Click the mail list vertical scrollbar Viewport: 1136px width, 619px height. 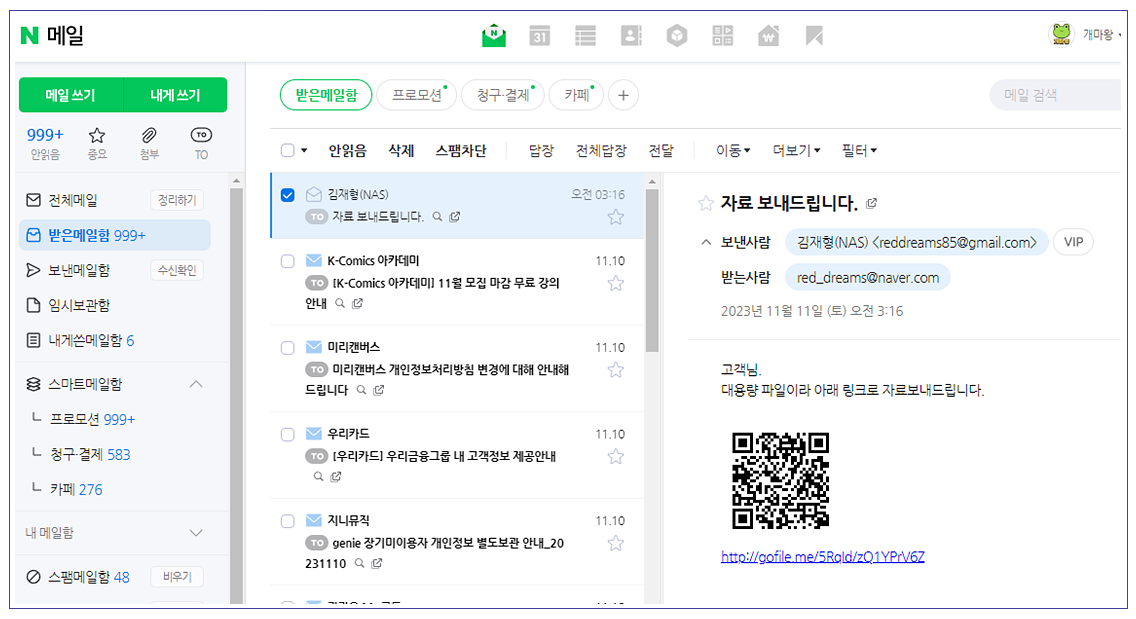point(652,270)
